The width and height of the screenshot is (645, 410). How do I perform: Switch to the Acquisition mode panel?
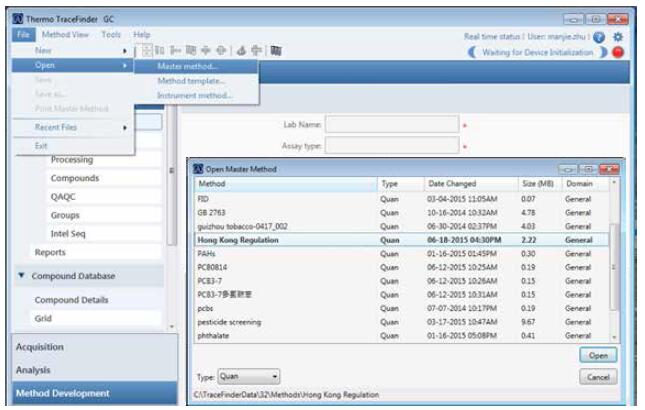[40, 347]
